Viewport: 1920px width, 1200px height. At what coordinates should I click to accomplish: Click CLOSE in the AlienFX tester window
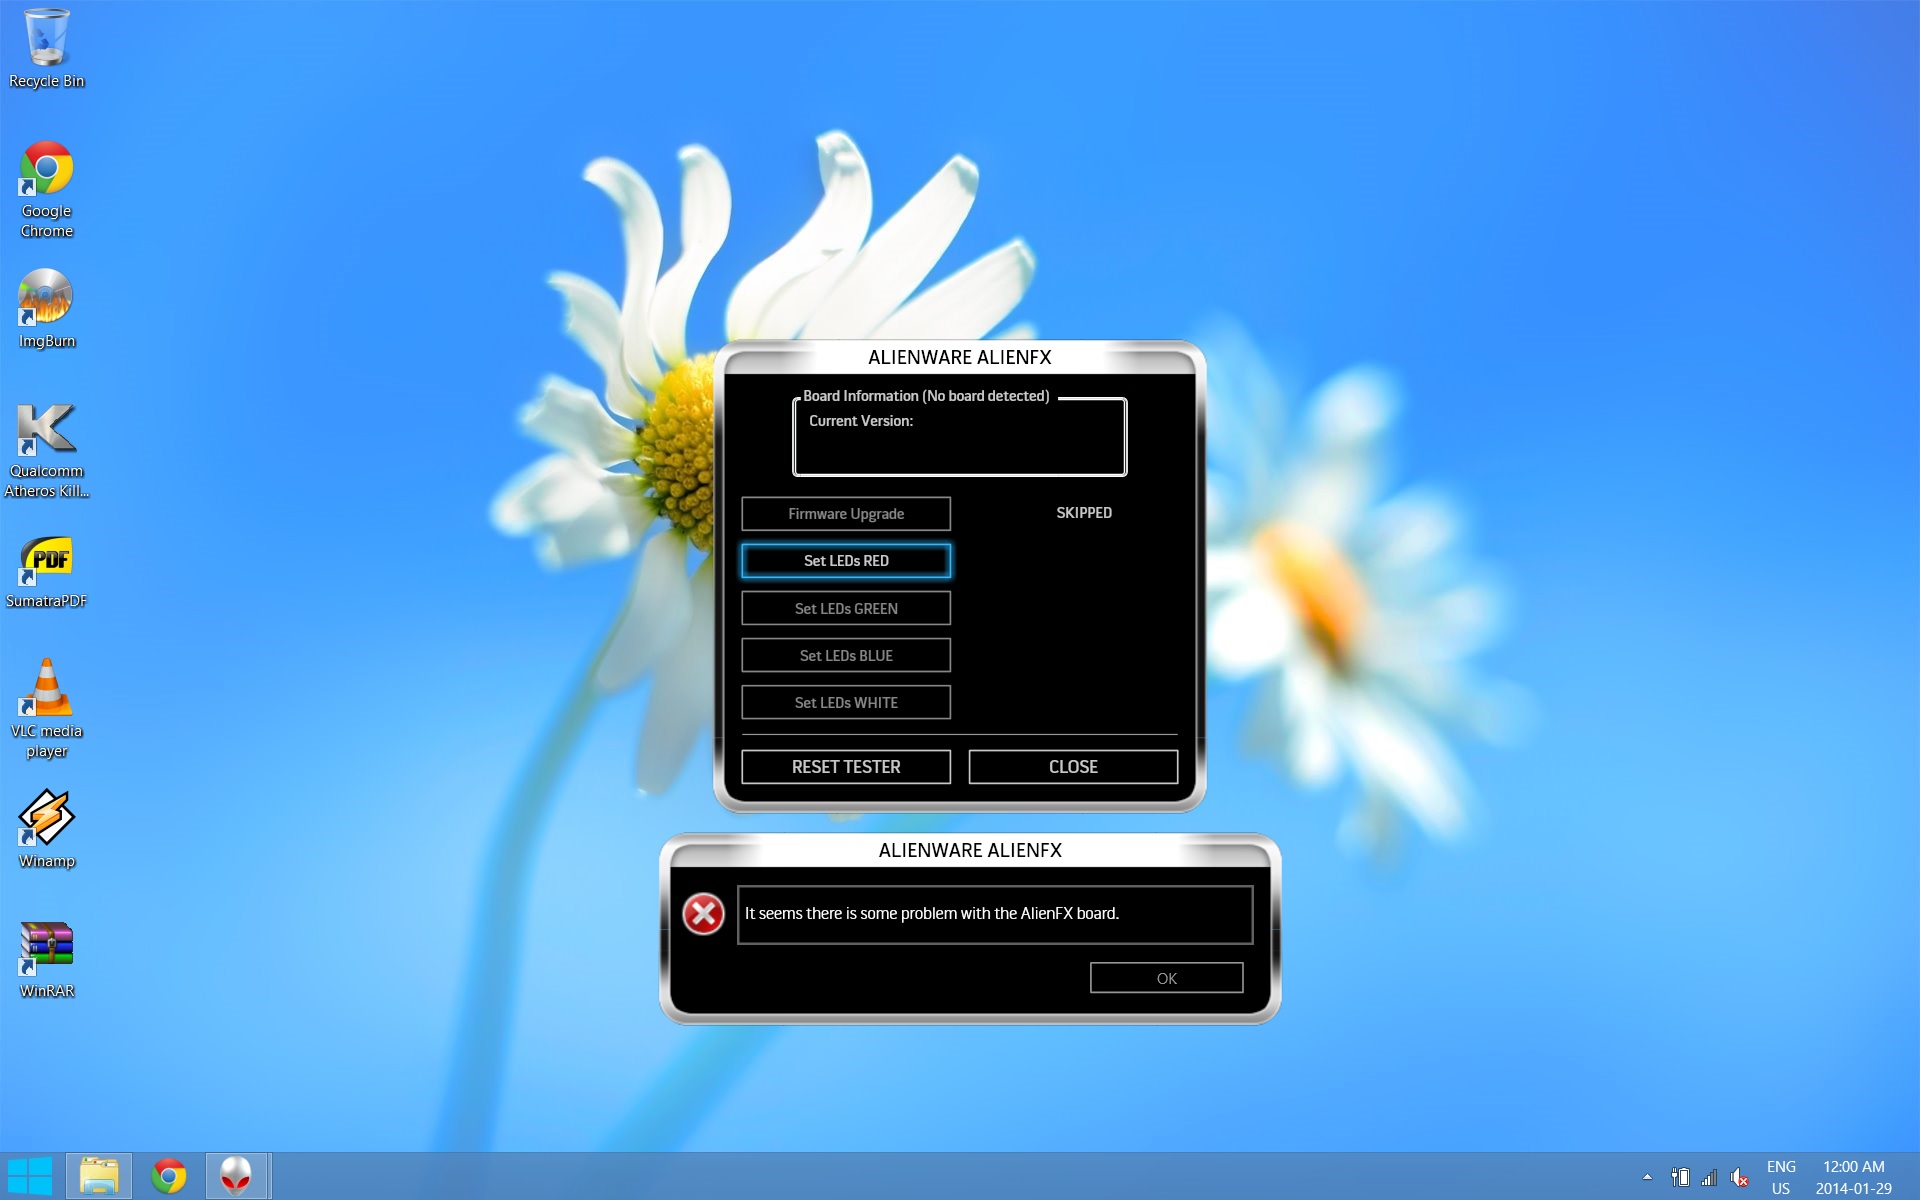pos(1073,767)
